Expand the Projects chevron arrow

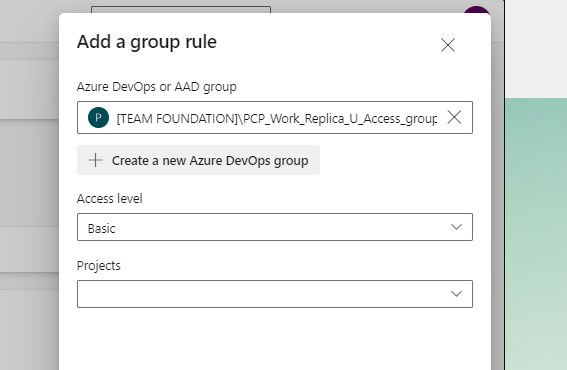point(456,294)
